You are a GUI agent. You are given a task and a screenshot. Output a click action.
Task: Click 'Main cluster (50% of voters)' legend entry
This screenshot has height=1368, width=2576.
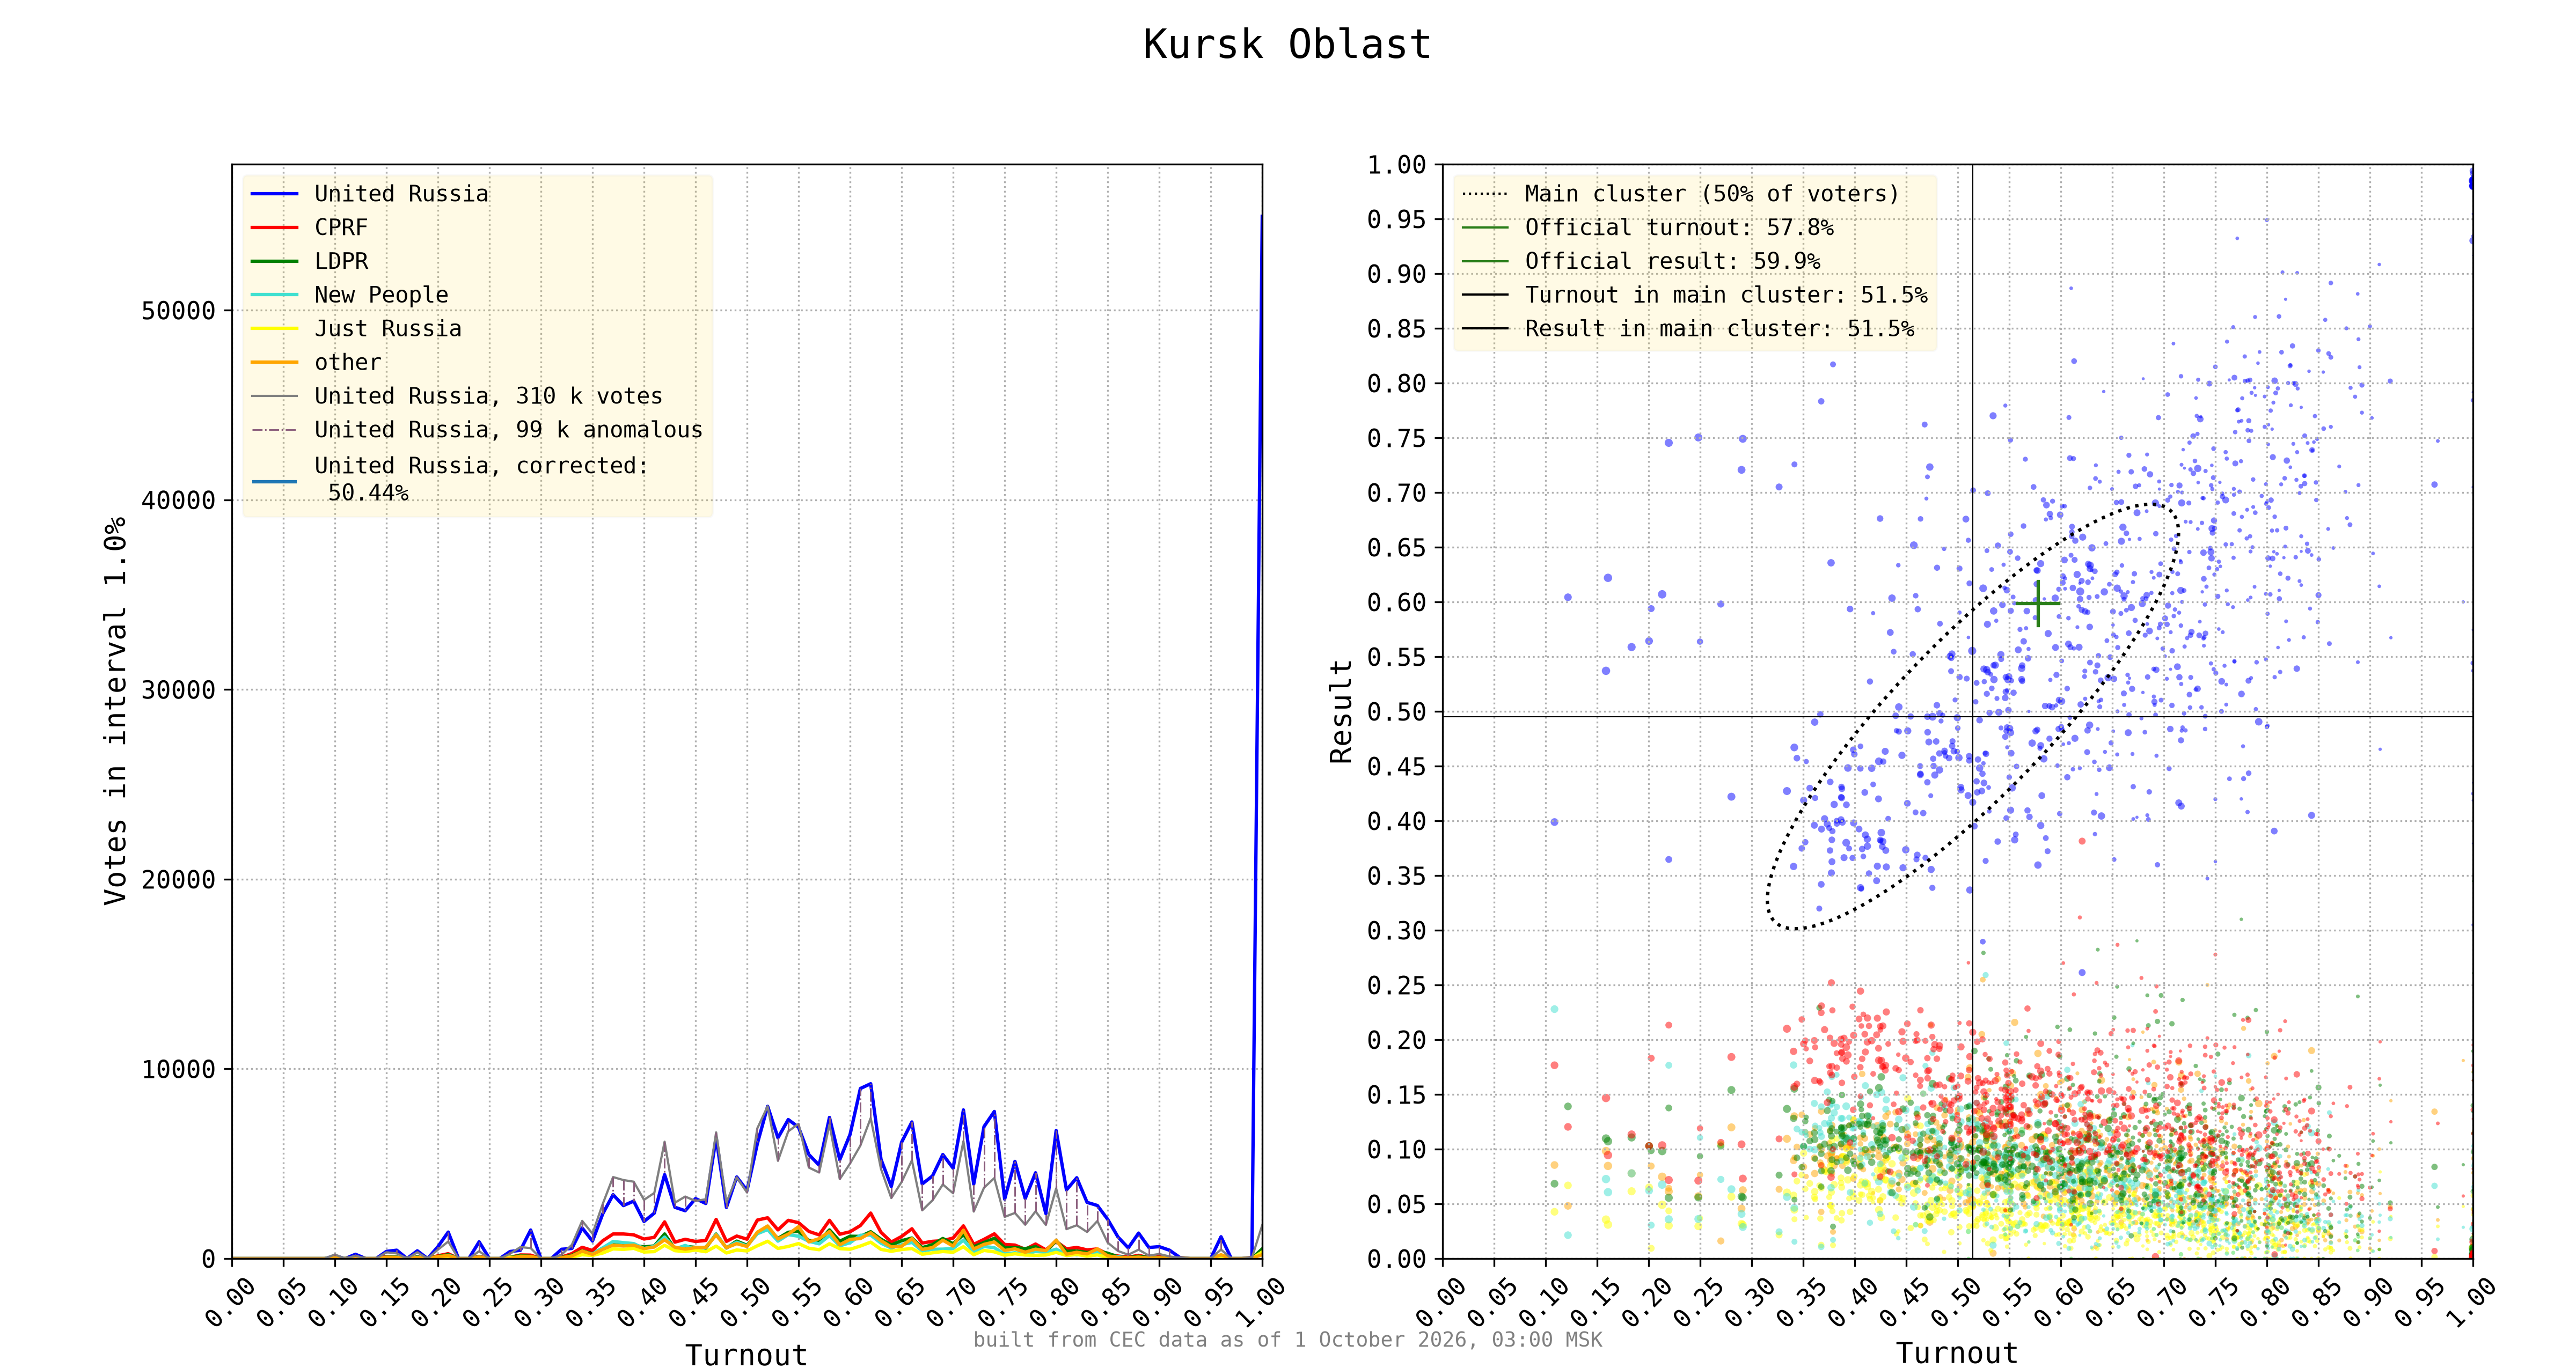click(x=1680, y=194)
